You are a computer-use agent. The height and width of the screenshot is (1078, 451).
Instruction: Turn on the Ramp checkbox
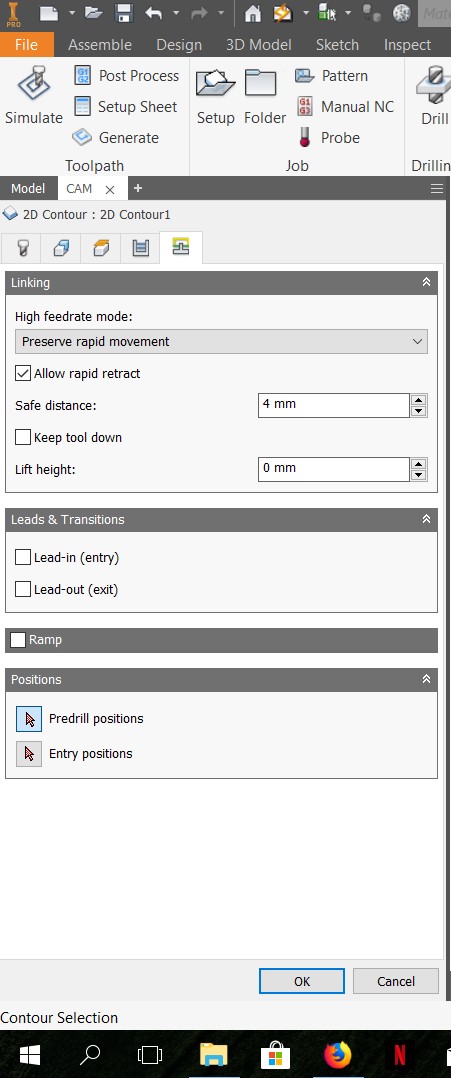click(x=19, y=640)
